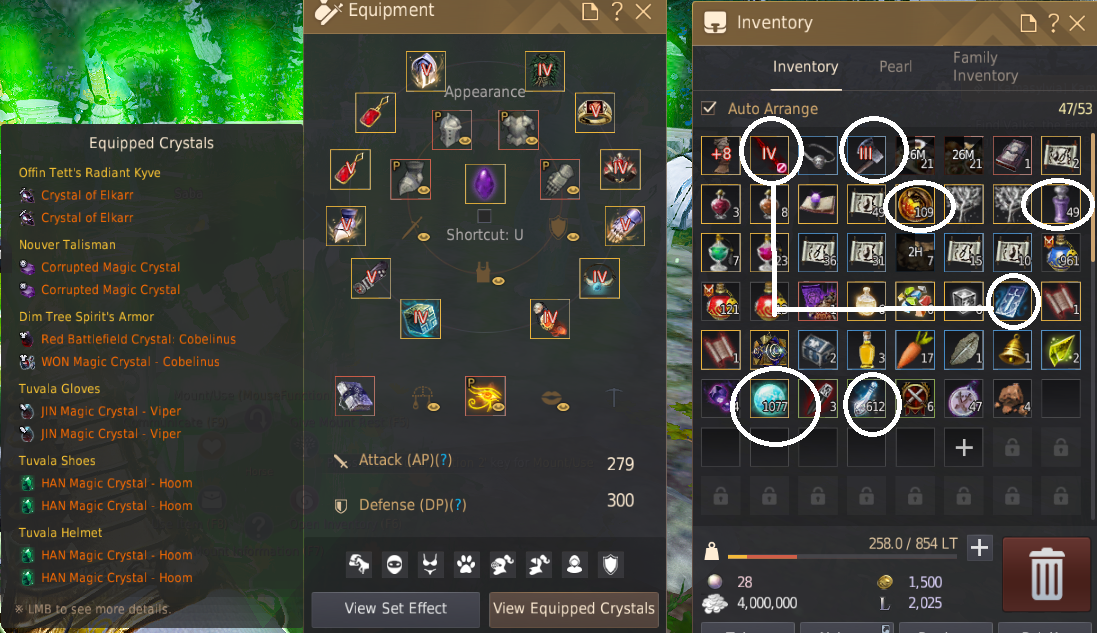Image resolution: width=1097 pixels, height=633 pixels.
Task: Select the +8 item in inventory
Action: [721, 155]
